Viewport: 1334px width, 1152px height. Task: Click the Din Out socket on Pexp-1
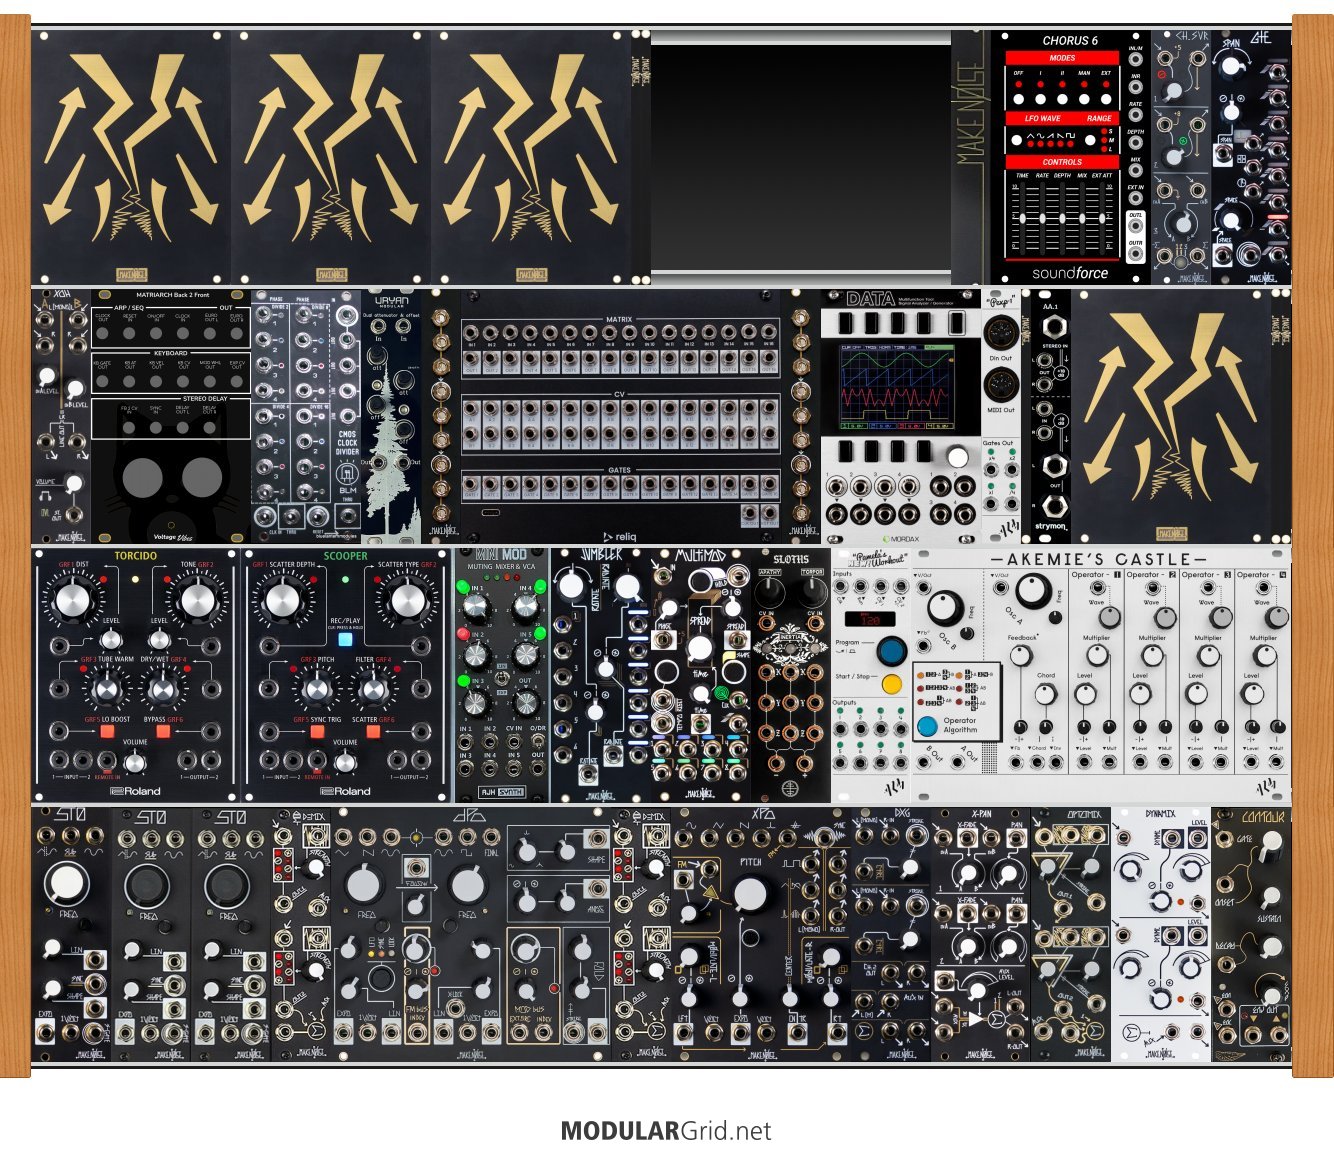click(x=1000, y=332)
